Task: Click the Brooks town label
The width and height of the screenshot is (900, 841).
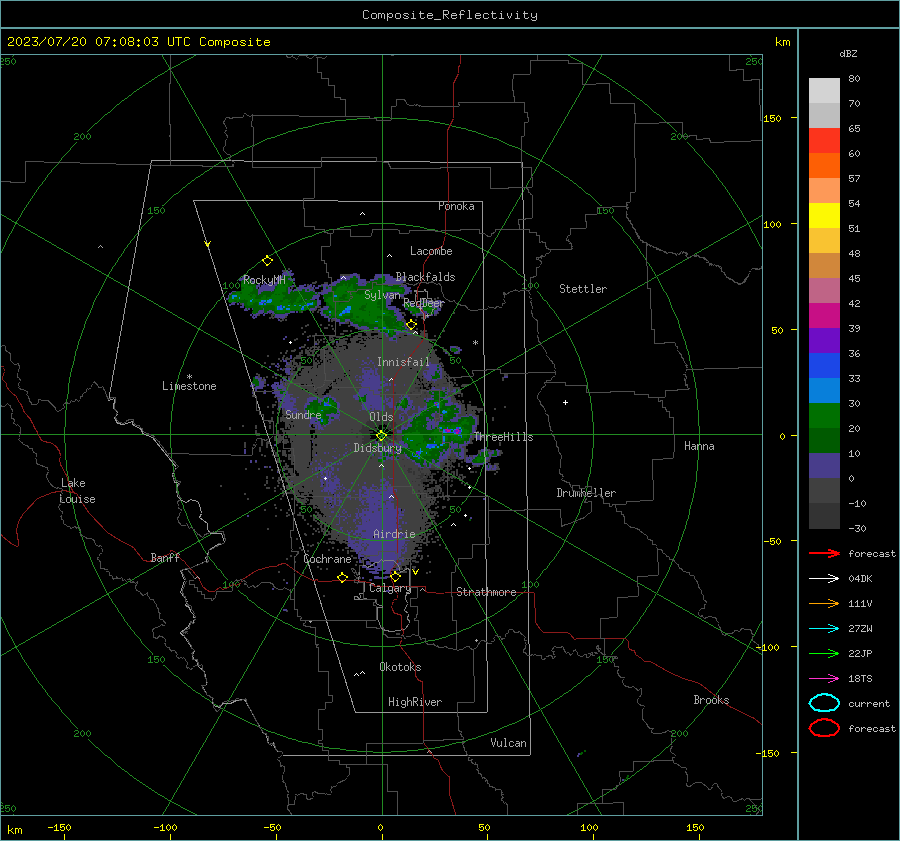Action: [x=711, y=700]
